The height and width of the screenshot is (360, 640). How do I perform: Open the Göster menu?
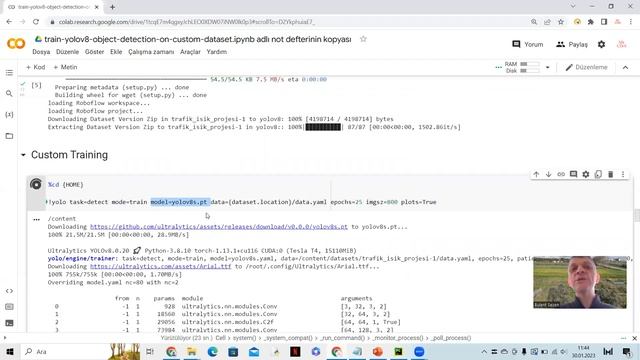[x=94, y=52]
